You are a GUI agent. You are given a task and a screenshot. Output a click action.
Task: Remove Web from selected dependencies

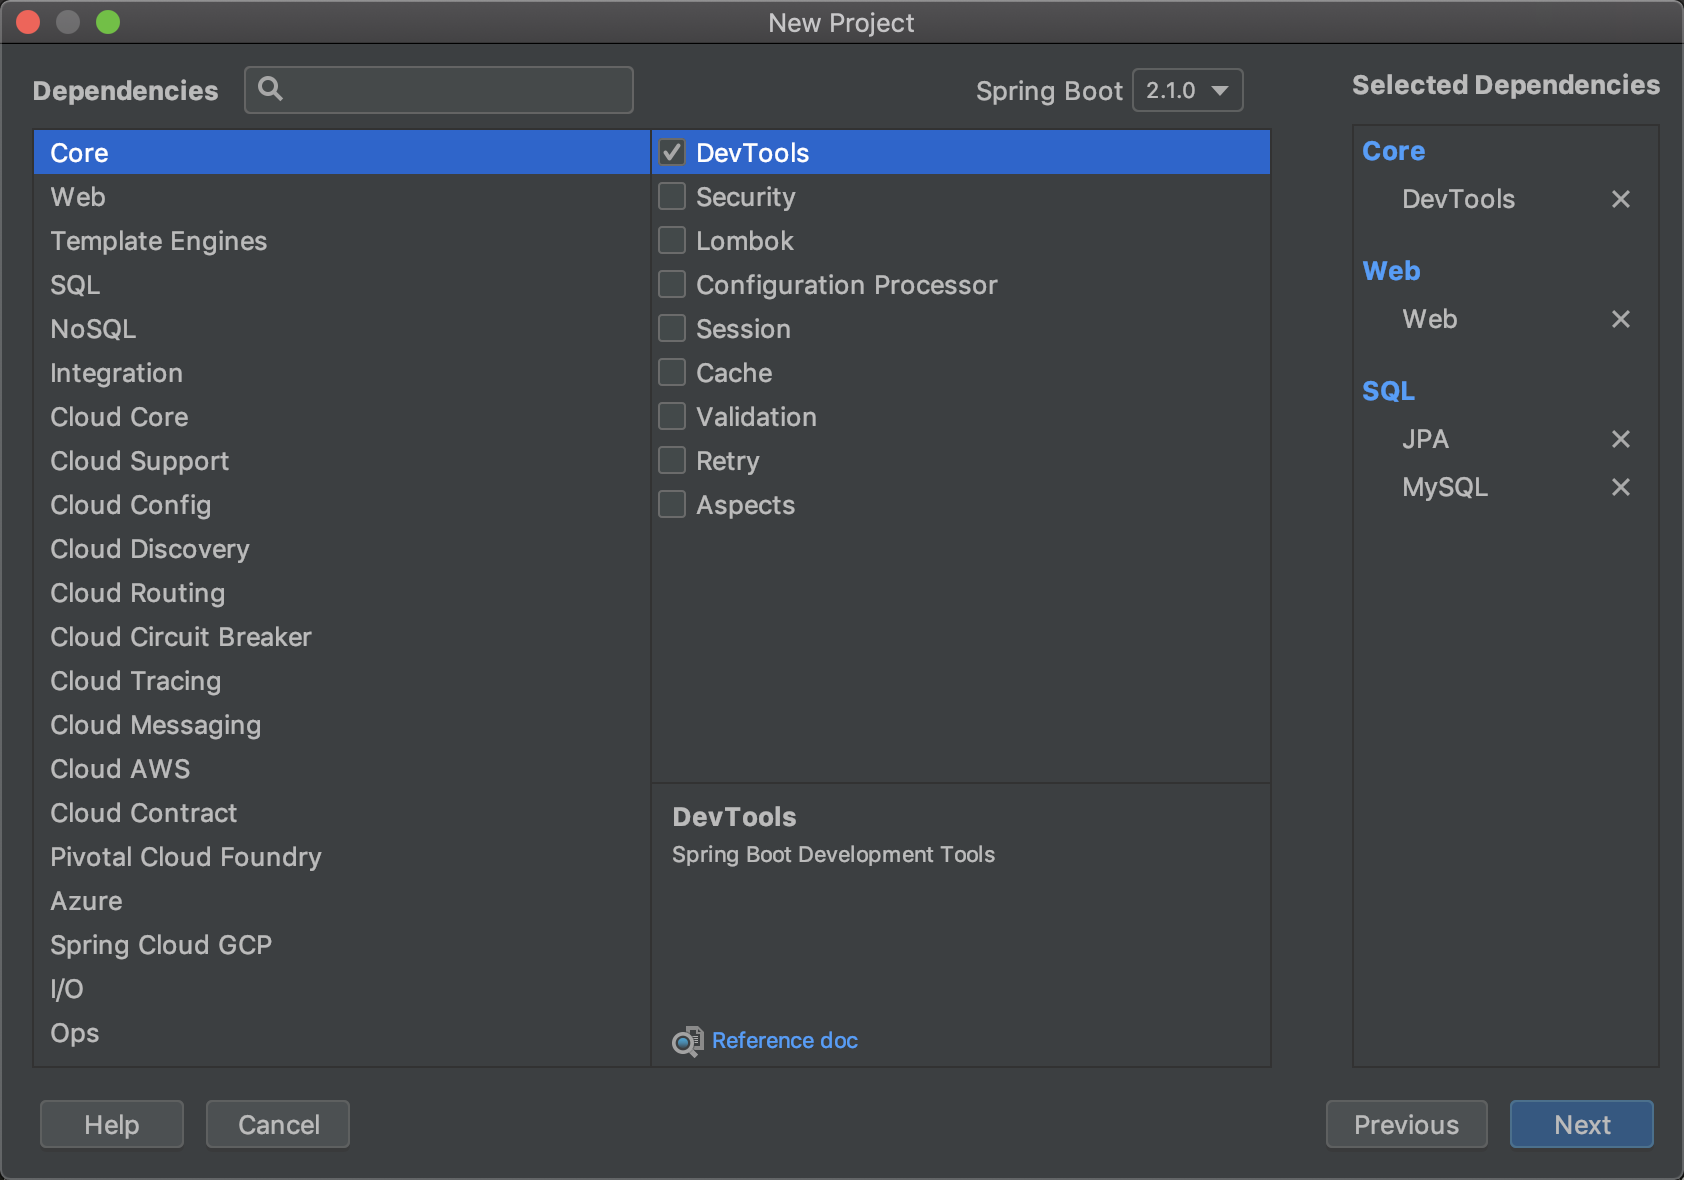(1621, 319)
